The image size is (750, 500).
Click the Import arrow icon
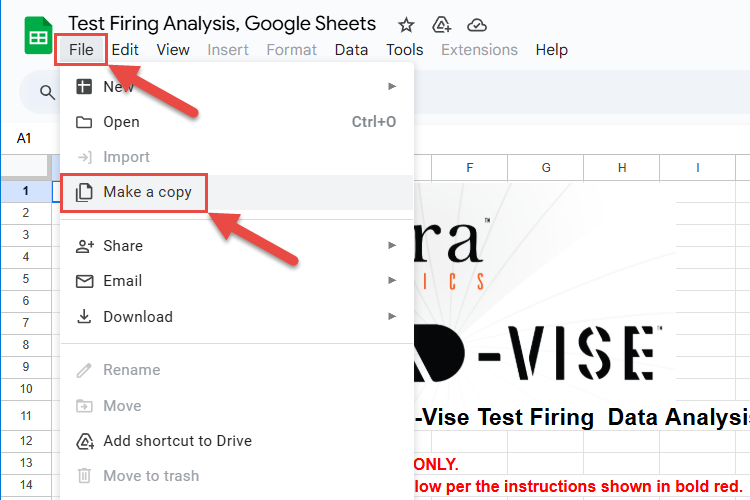(x=84, y=157)
